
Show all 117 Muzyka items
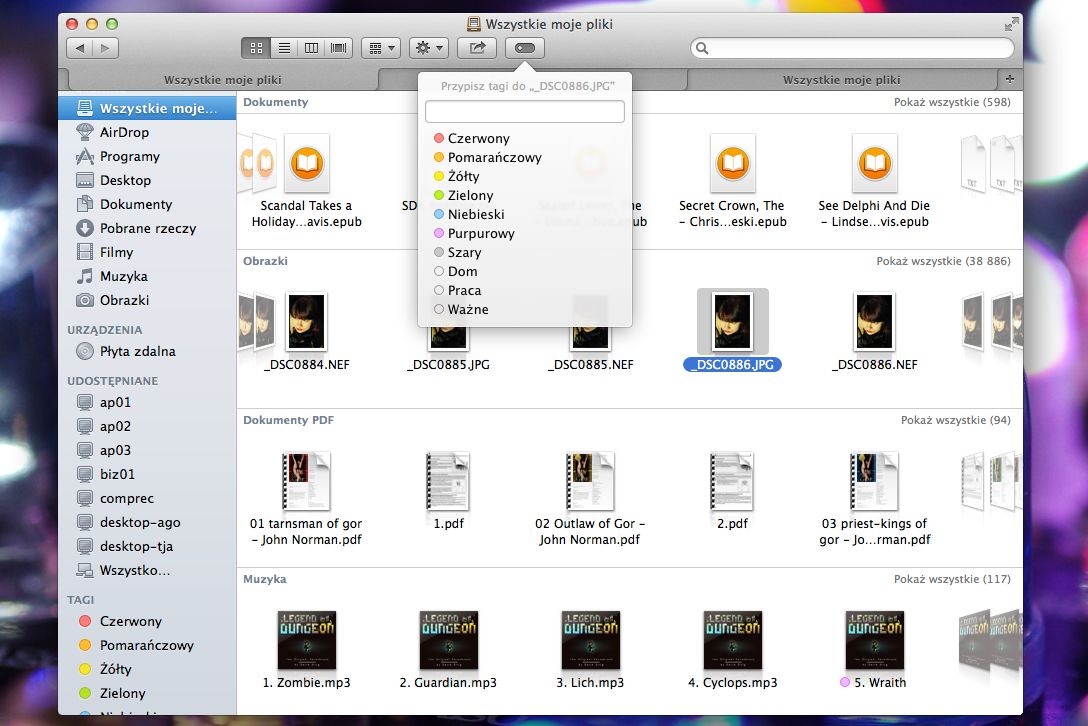952,579
